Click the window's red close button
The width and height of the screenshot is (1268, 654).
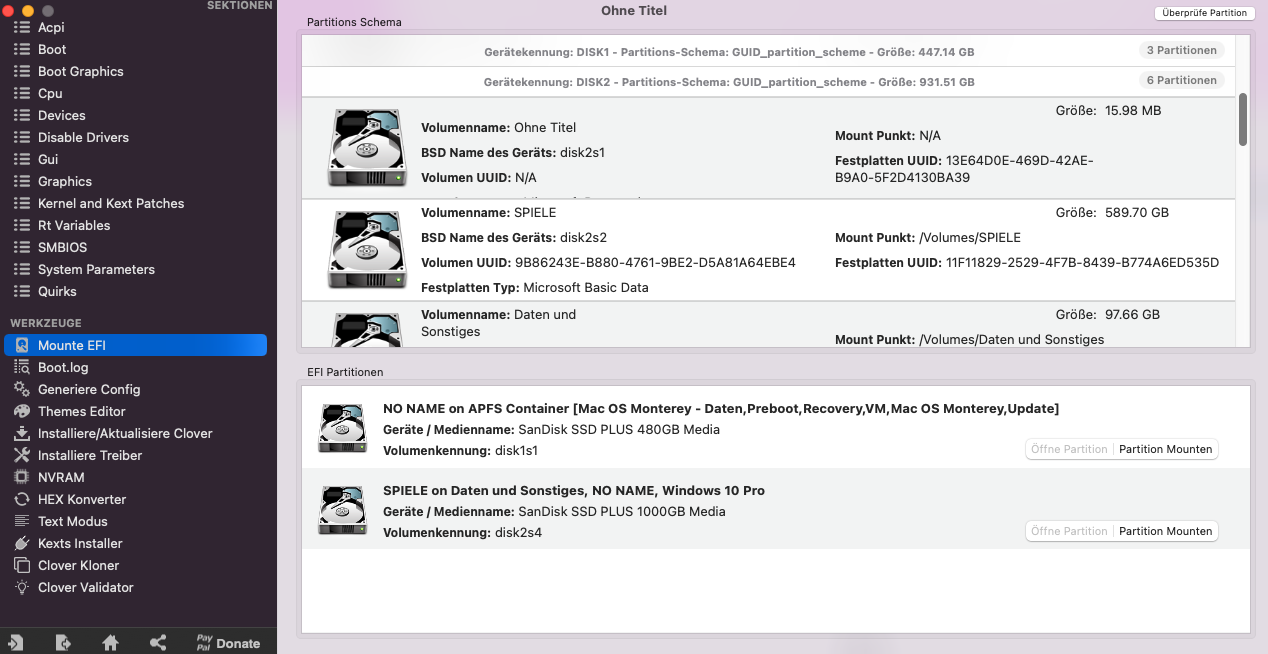9,10
